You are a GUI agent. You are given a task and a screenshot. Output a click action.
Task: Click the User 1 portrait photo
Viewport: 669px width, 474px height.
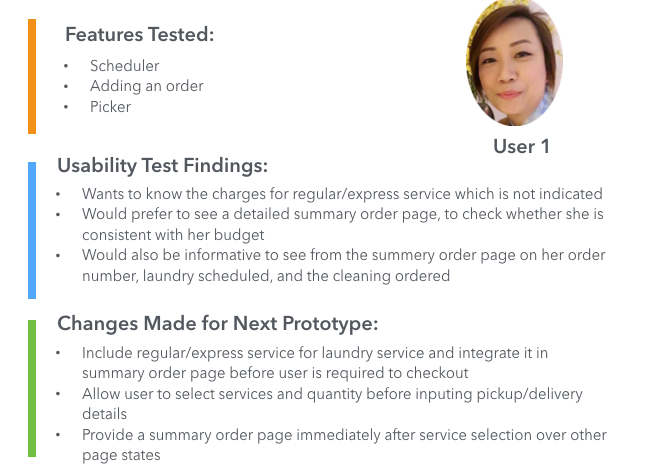(x=514, y=63)
